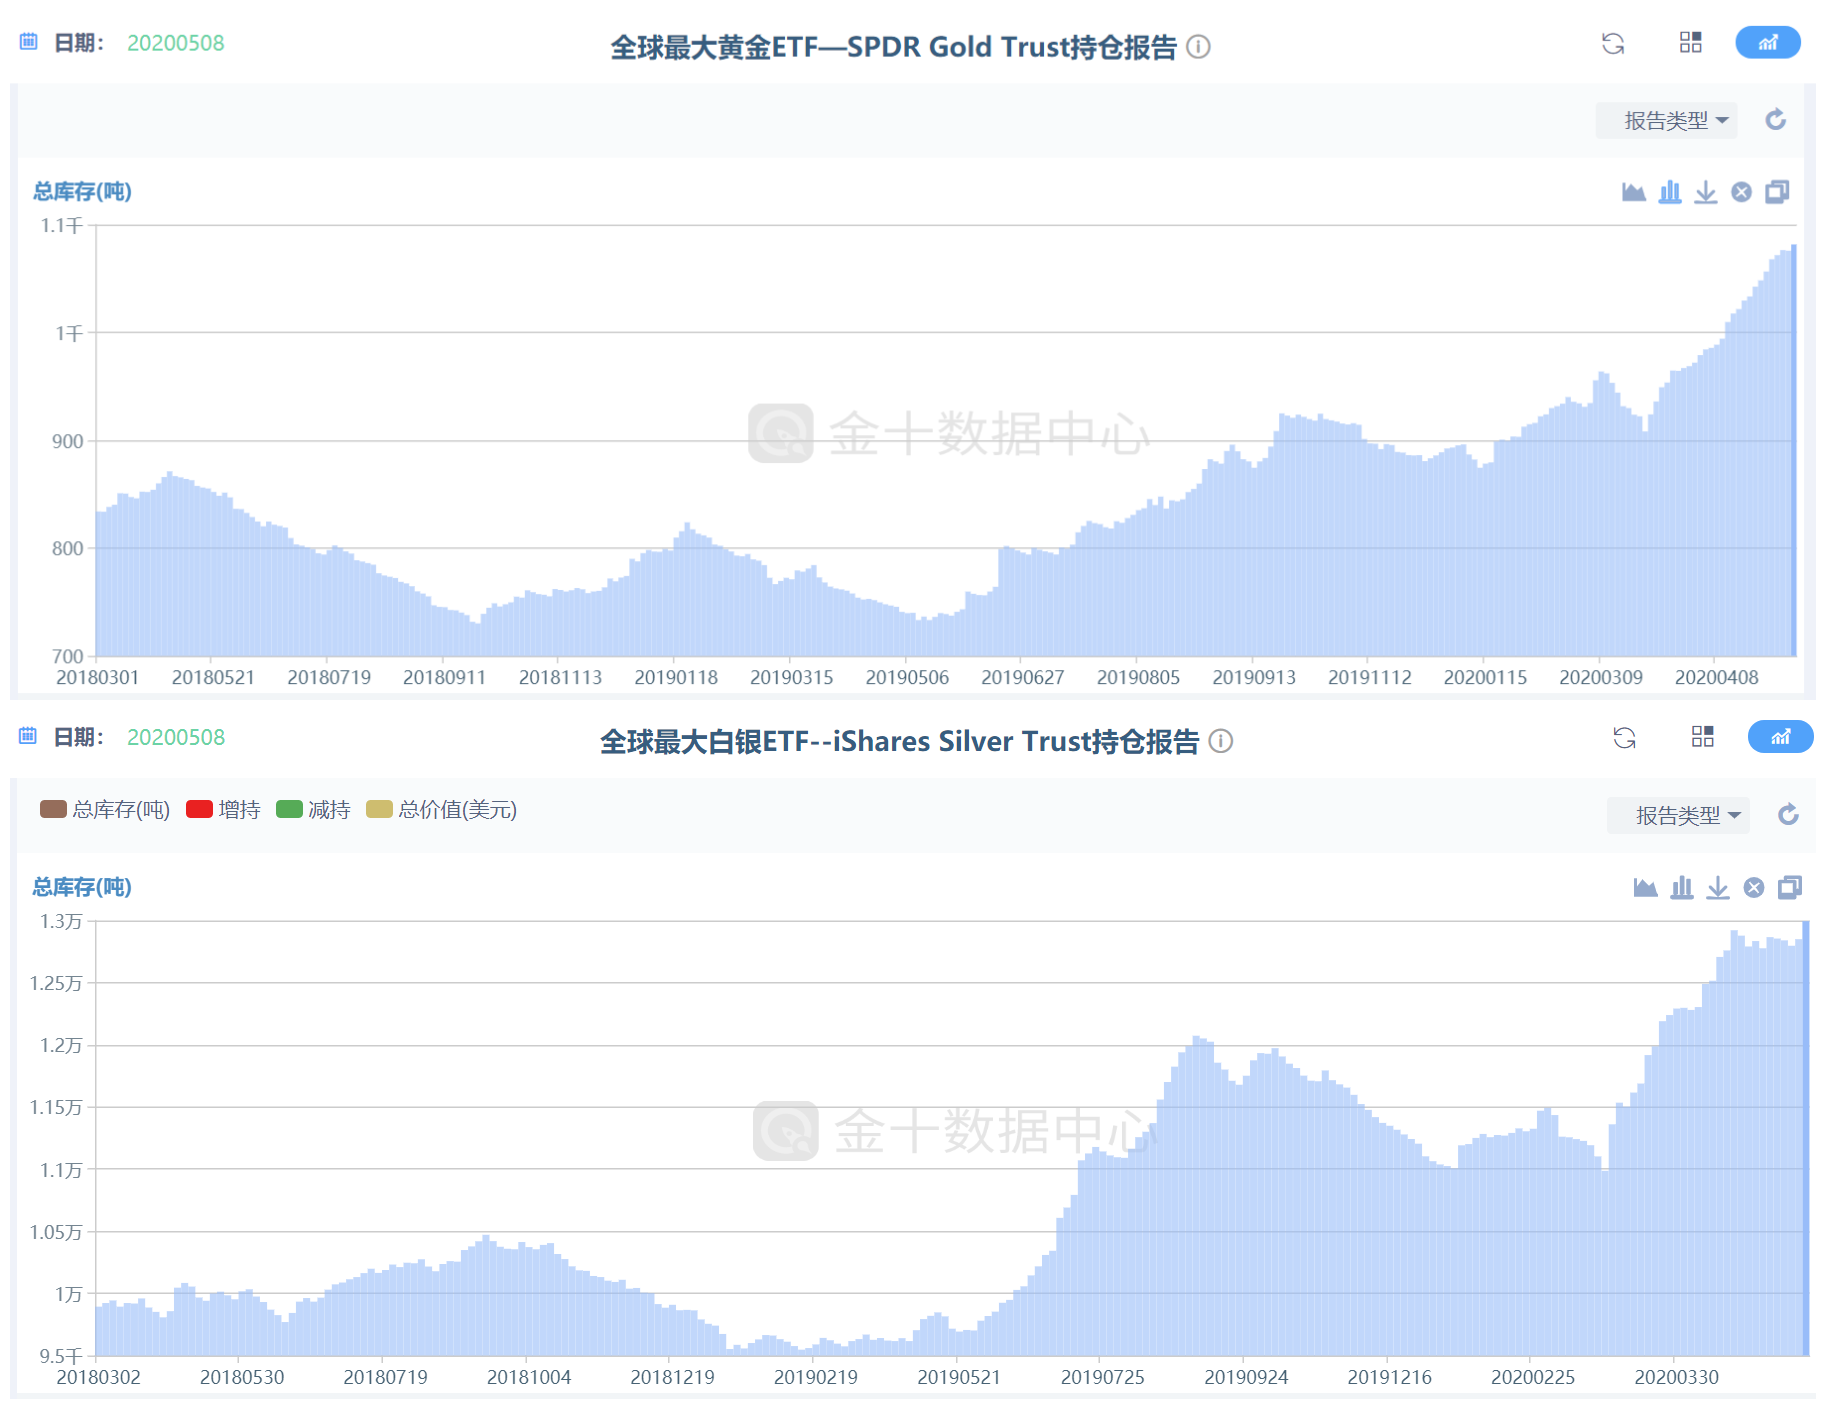Click silver x-axis label 20190725
The width and height of the screenshot is (1826, 1409).
(1103, 1377)
